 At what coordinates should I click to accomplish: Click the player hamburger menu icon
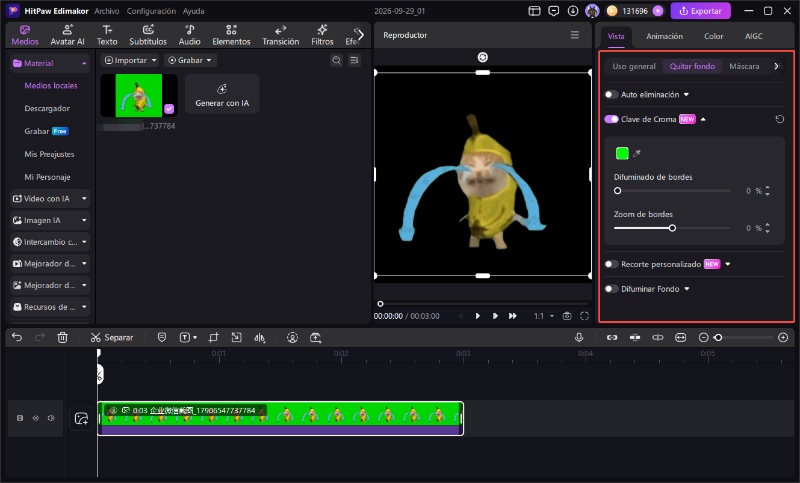click(575, 35)
